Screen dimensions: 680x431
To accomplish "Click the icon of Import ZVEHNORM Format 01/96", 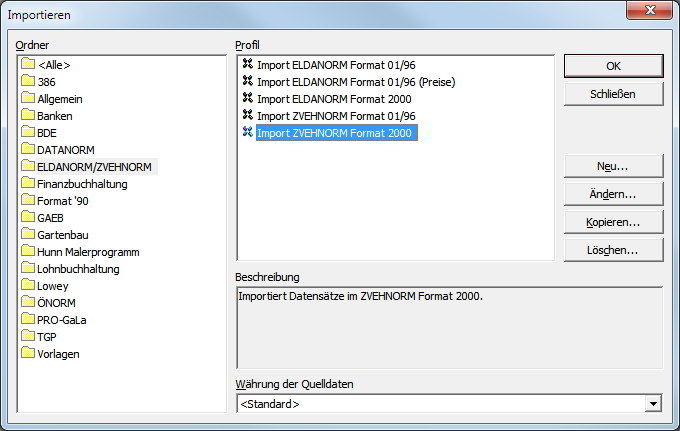I will pos(247,115).
